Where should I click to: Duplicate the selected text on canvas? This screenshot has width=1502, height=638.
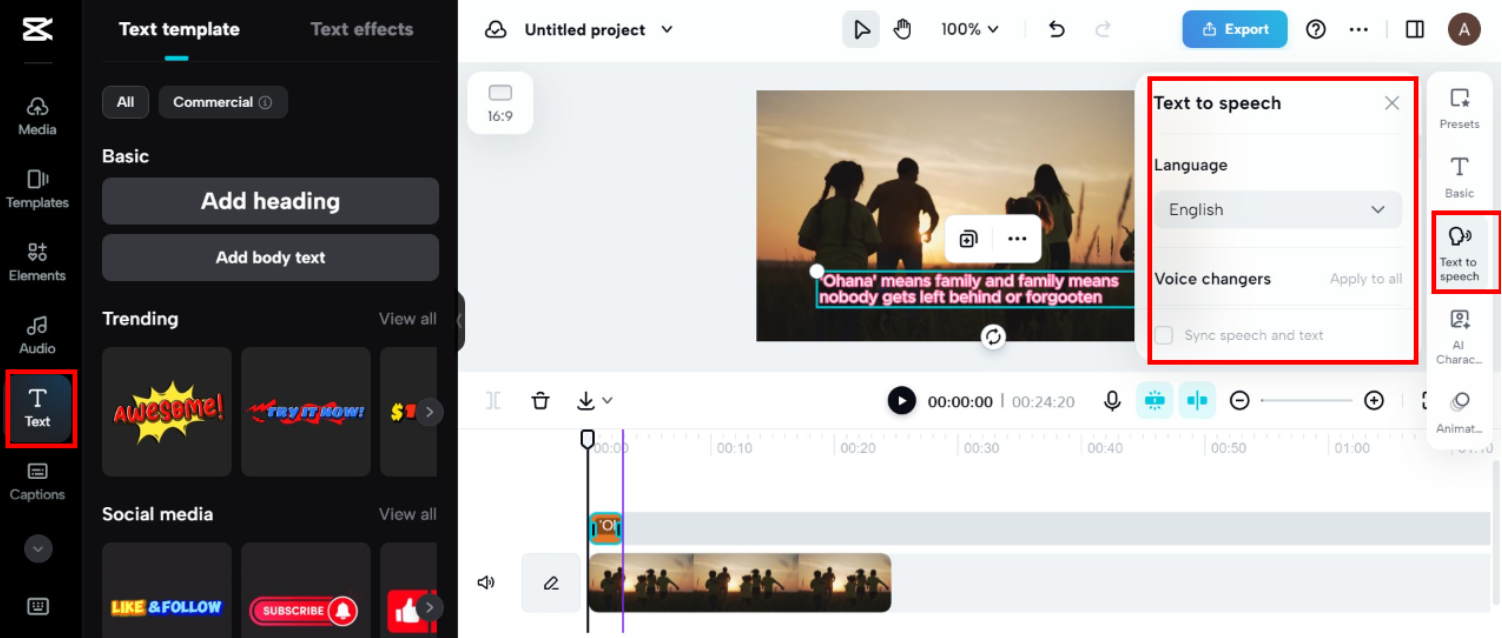(968, 239)
